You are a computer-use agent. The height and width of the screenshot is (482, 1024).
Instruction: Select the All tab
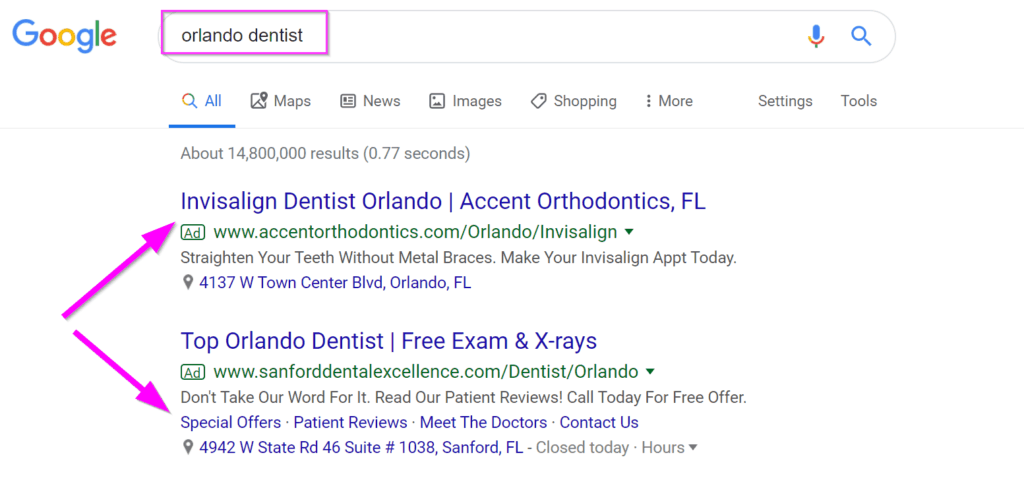(202, 101)
